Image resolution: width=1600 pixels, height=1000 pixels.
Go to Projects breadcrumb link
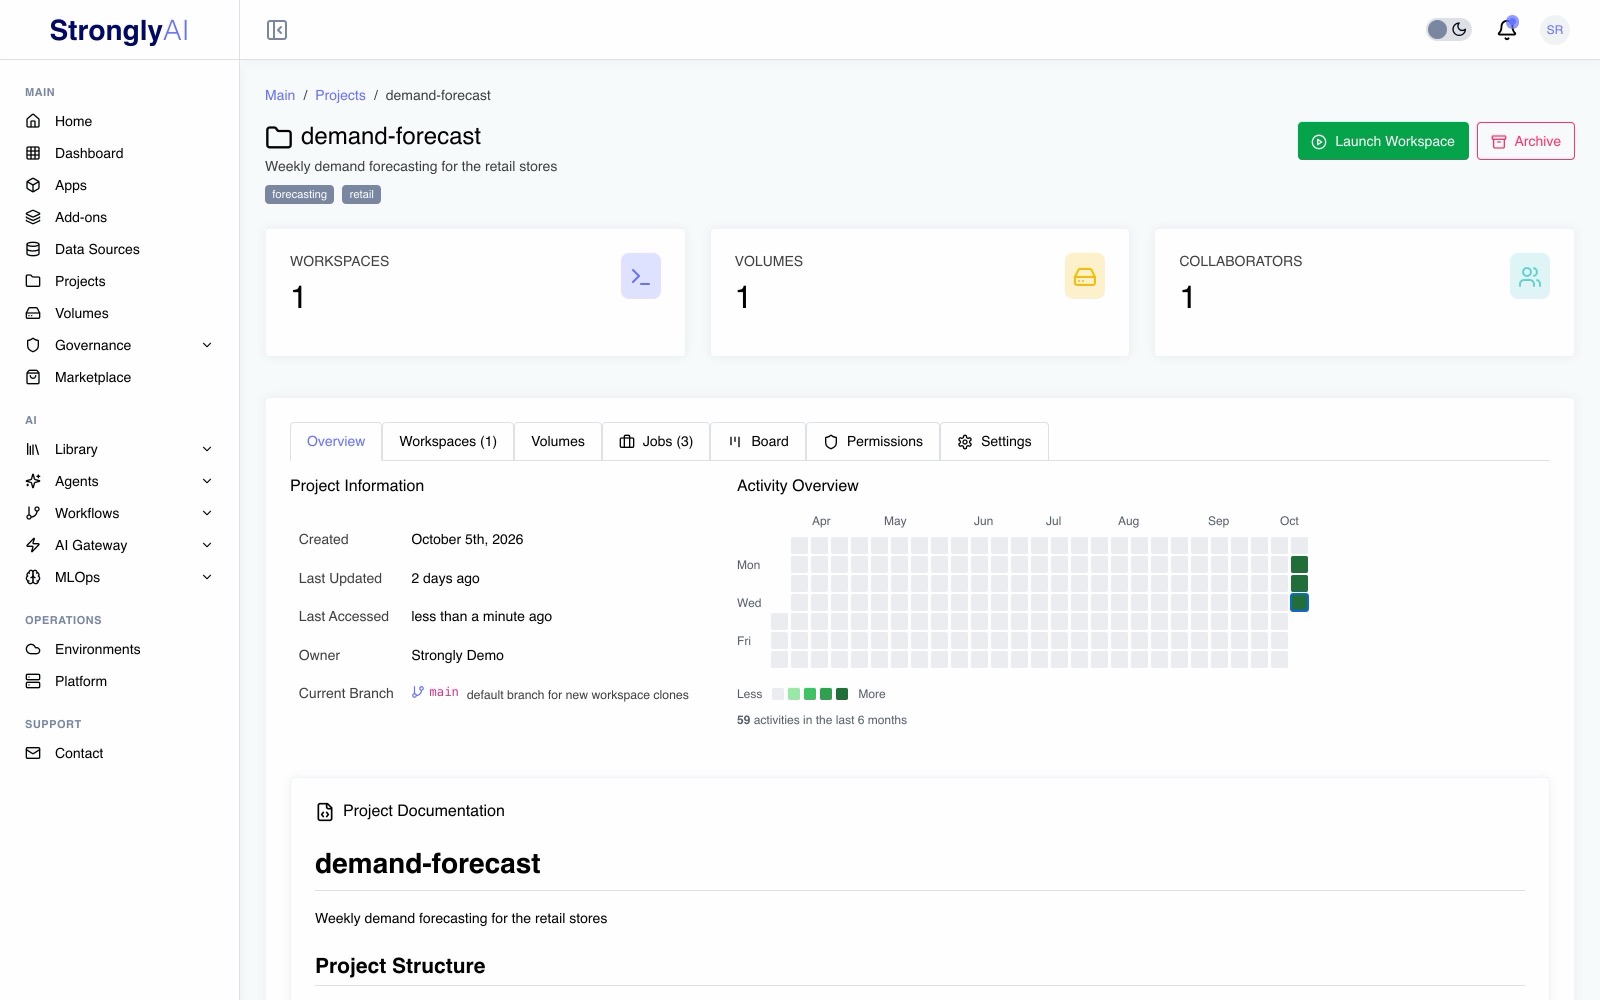click(x=340, y=95)
